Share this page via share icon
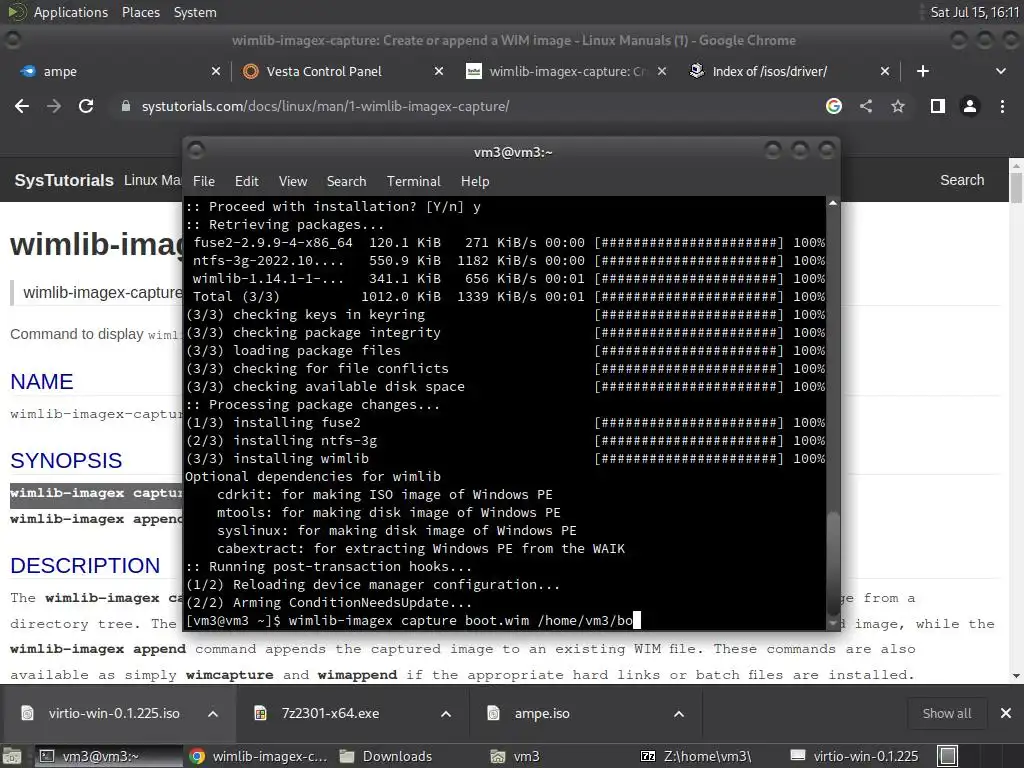The width and height of the screenshot is (1024, 768). coord(866,106)
